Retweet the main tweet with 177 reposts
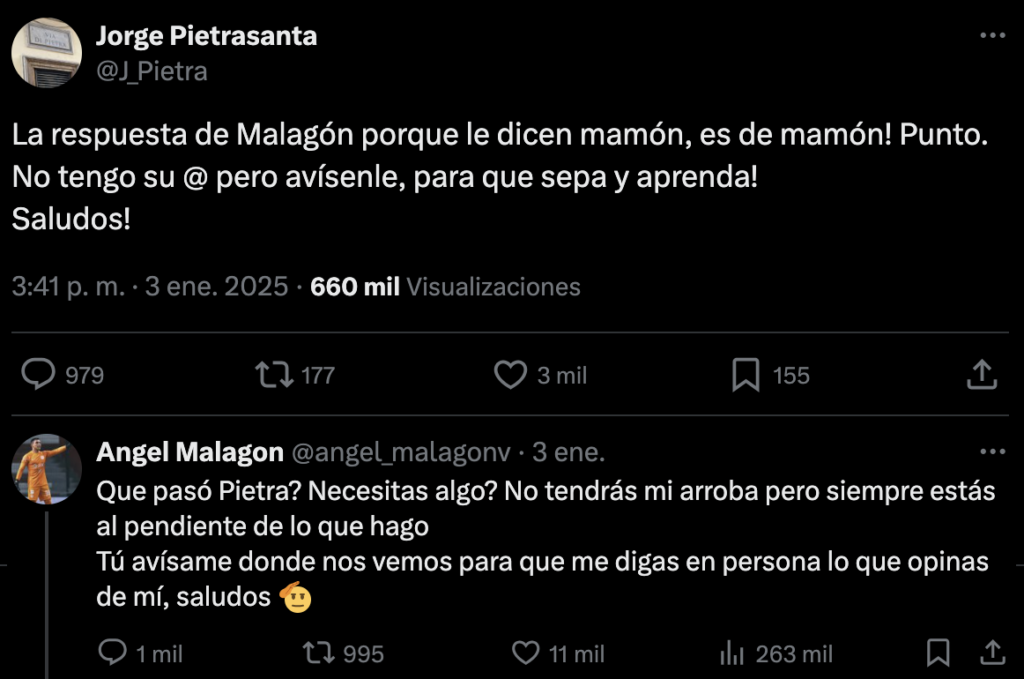The height and width of the screenshot is (679, 1024). 274,375
